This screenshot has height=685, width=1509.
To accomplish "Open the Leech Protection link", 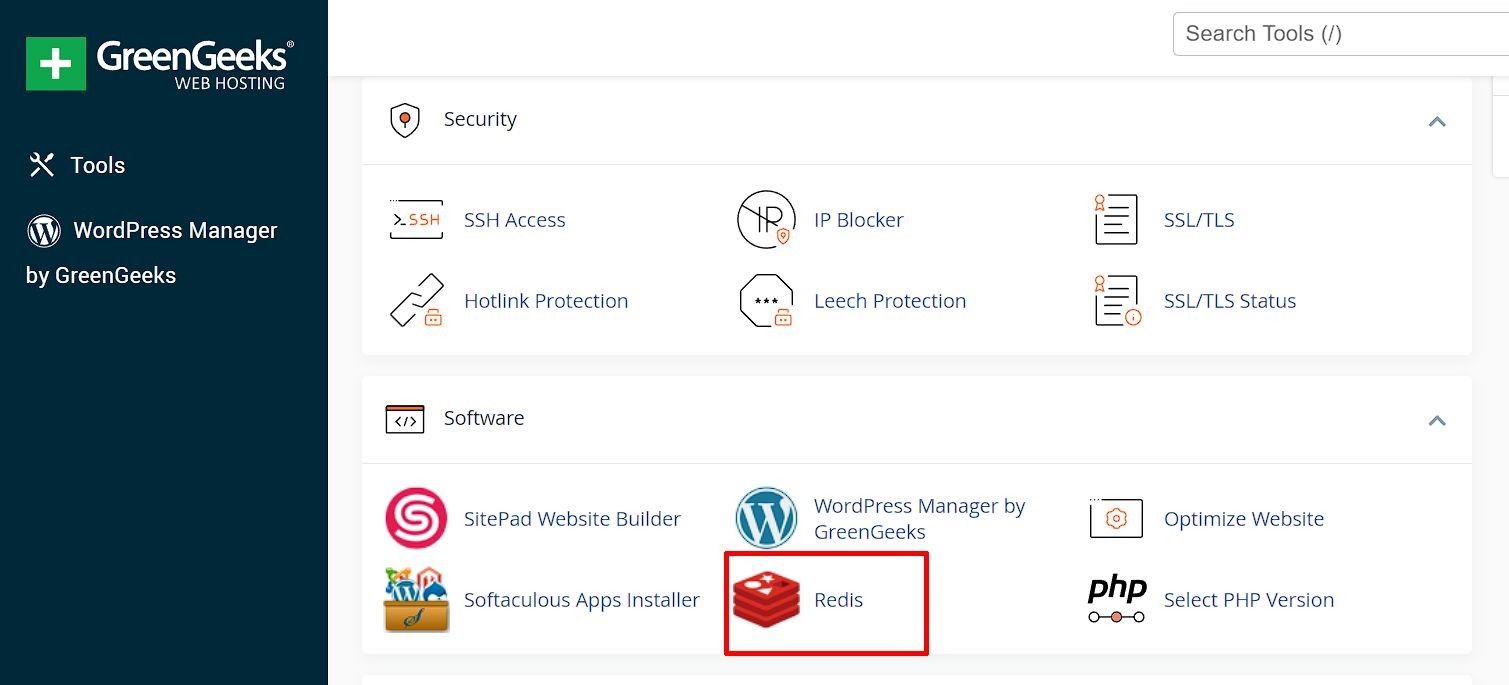I will tap(890, 301).
